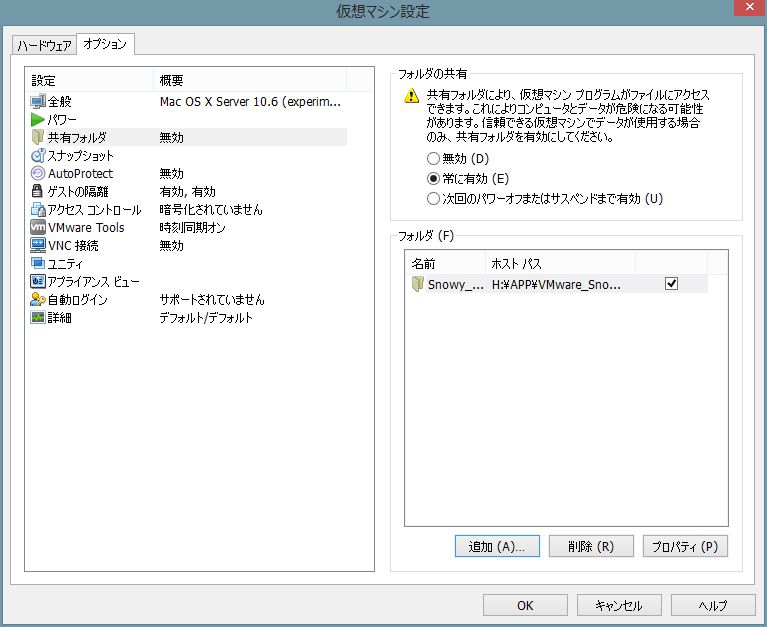The width and height of the screenshot is (767, 627).
Task: Click the 詳細 graph icon
Action: click(x=38, y=317)
